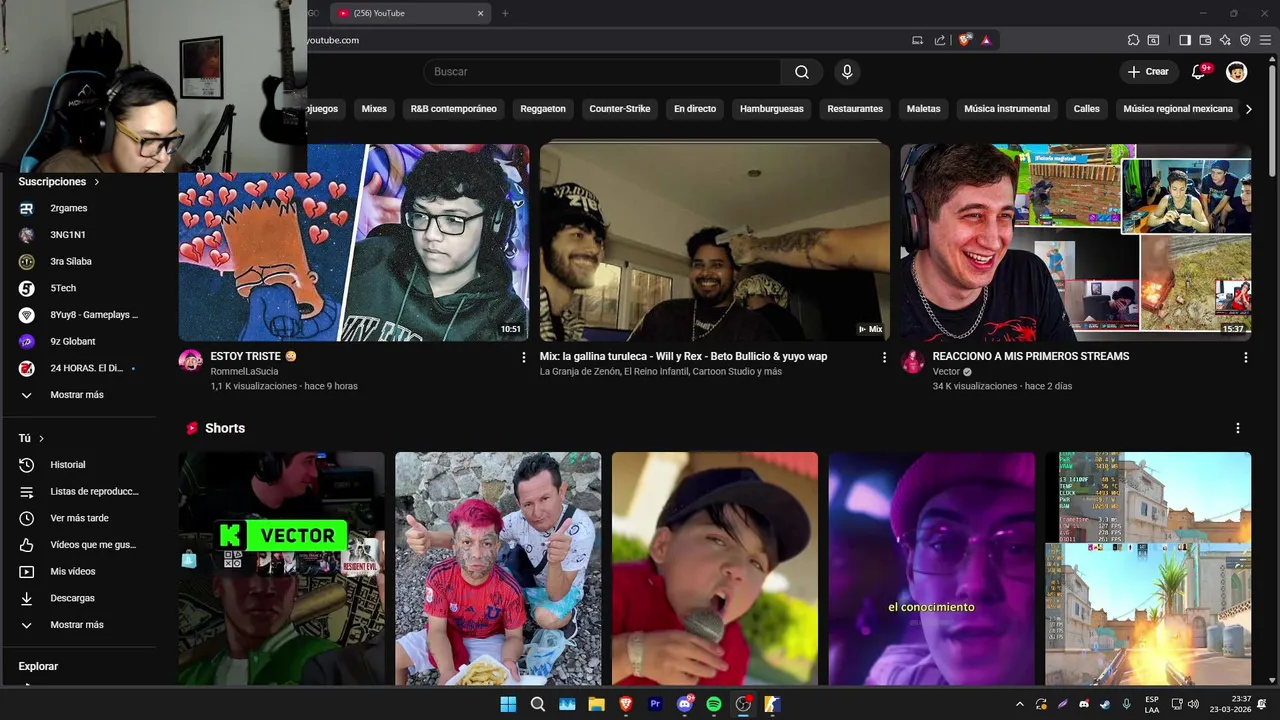The image size is (1280, 720).
Task: Open Vídeos que me gustan
Action: click(x=80, y=545)
